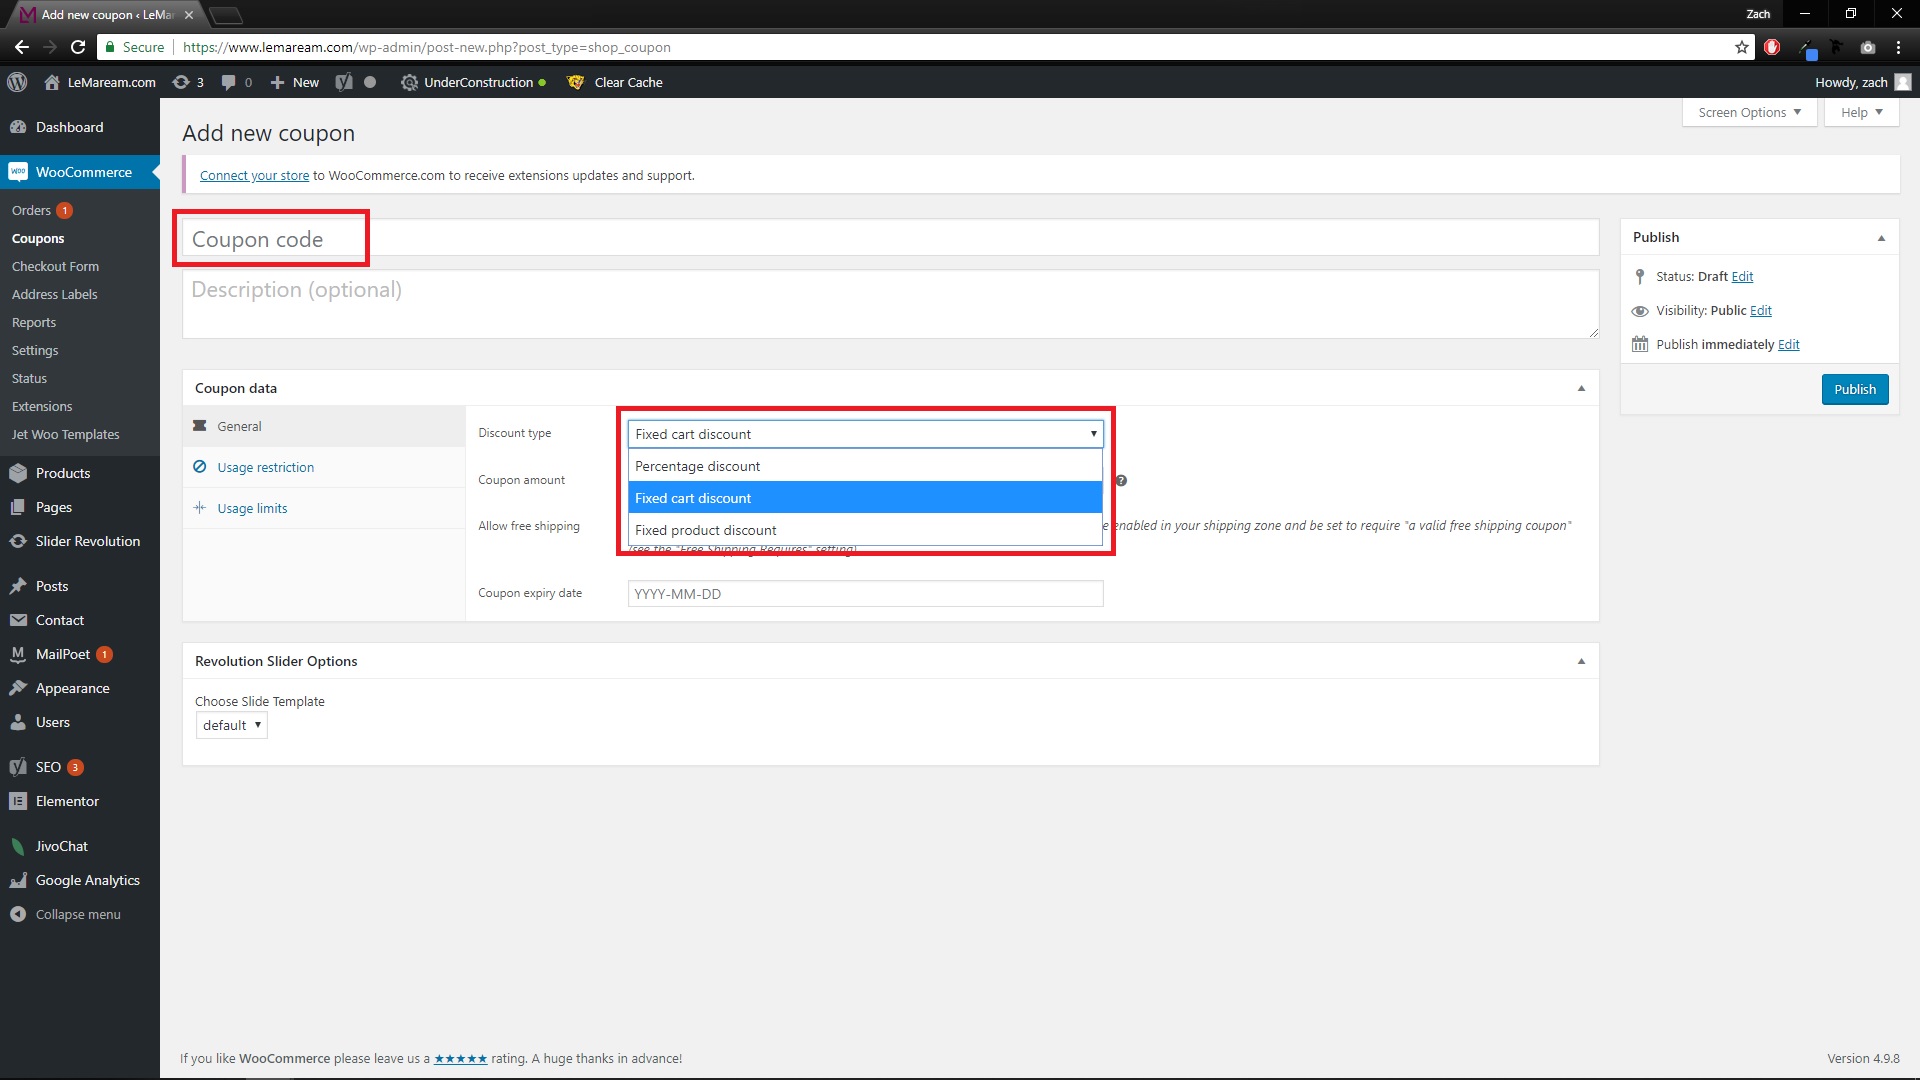Open Address Labels submenu
Image resolution: width=1920 pixels, height=1080 pixels.
[x=54, y=294]
